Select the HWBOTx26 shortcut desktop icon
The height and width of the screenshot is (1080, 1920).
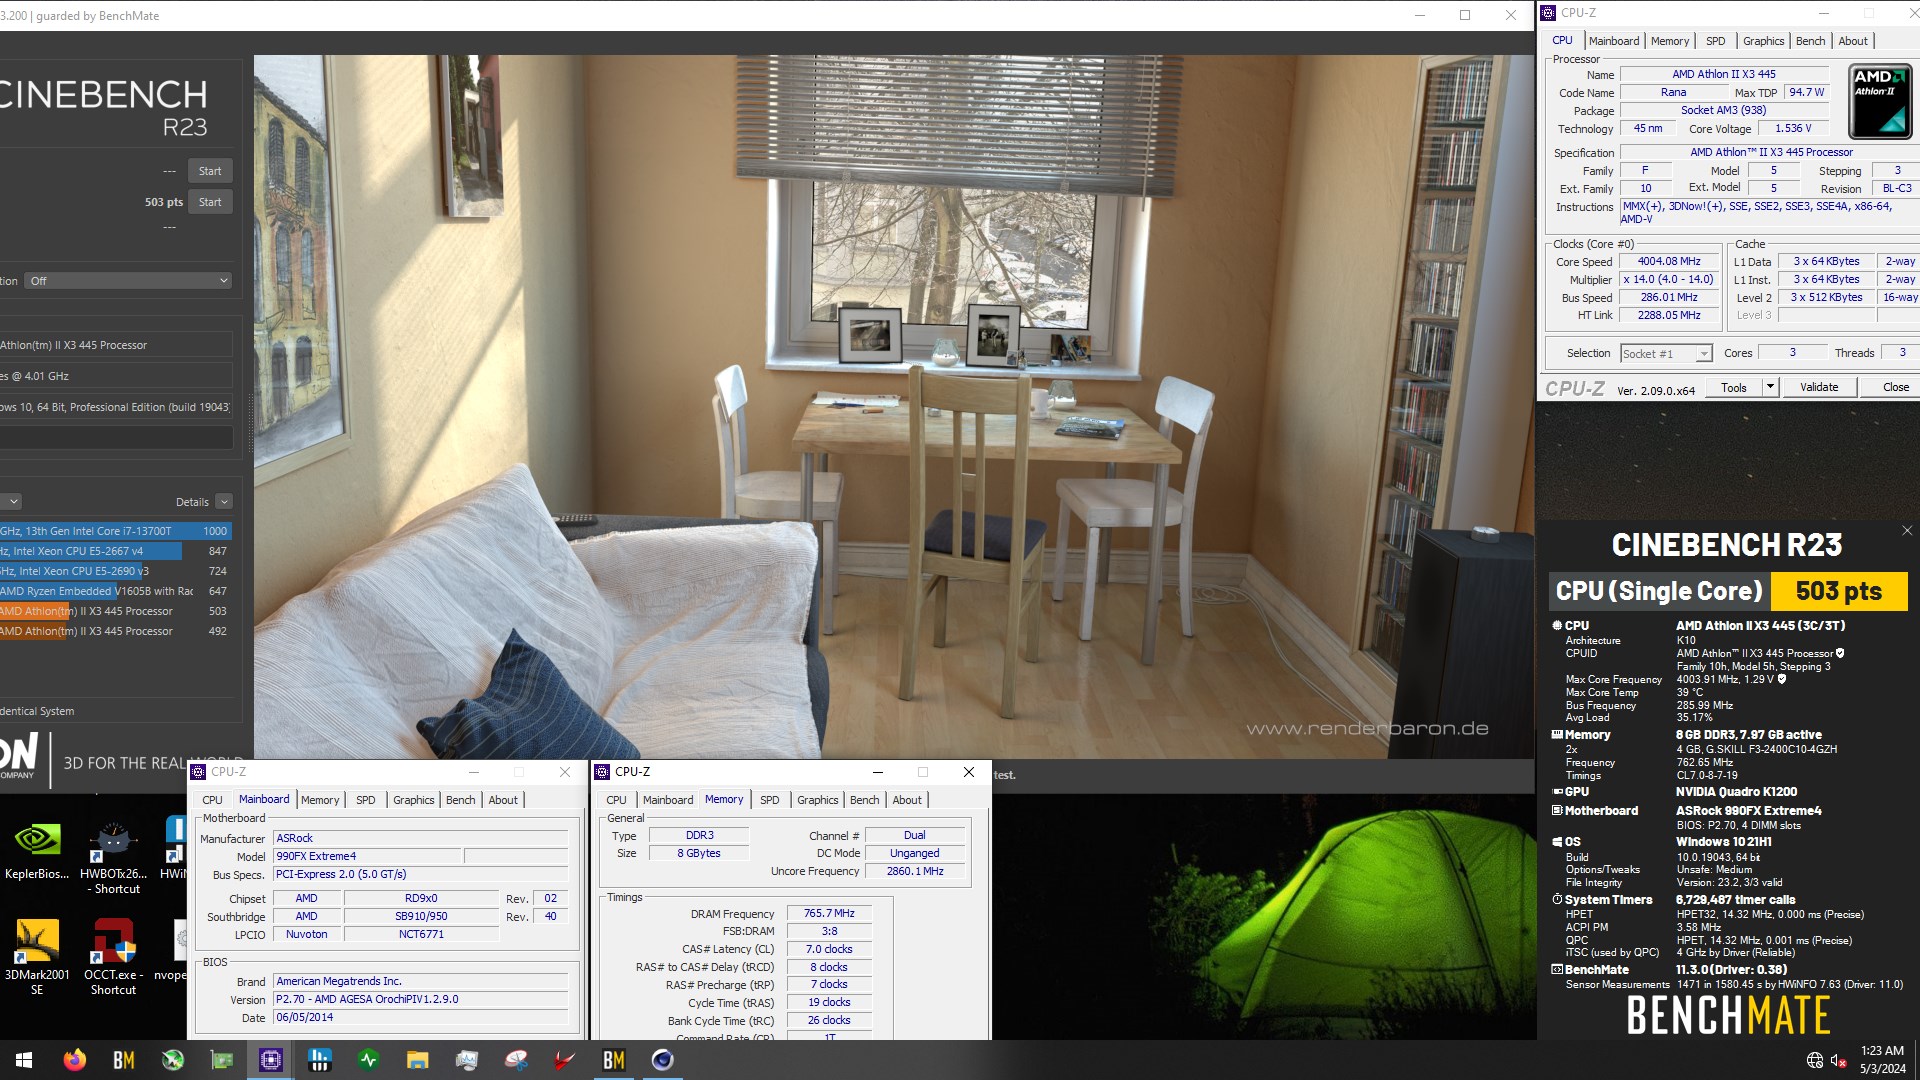pyautogui.click(x=113, y=857)
